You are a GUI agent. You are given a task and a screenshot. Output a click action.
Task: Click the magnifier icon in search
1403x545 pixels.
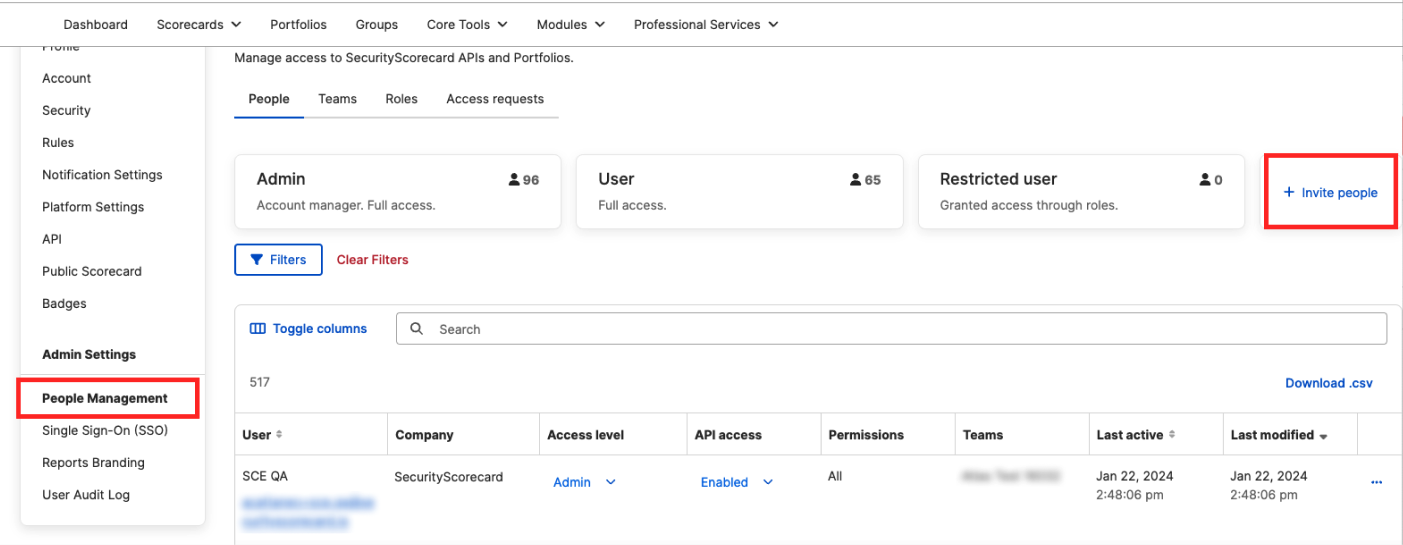coord(417,329)
